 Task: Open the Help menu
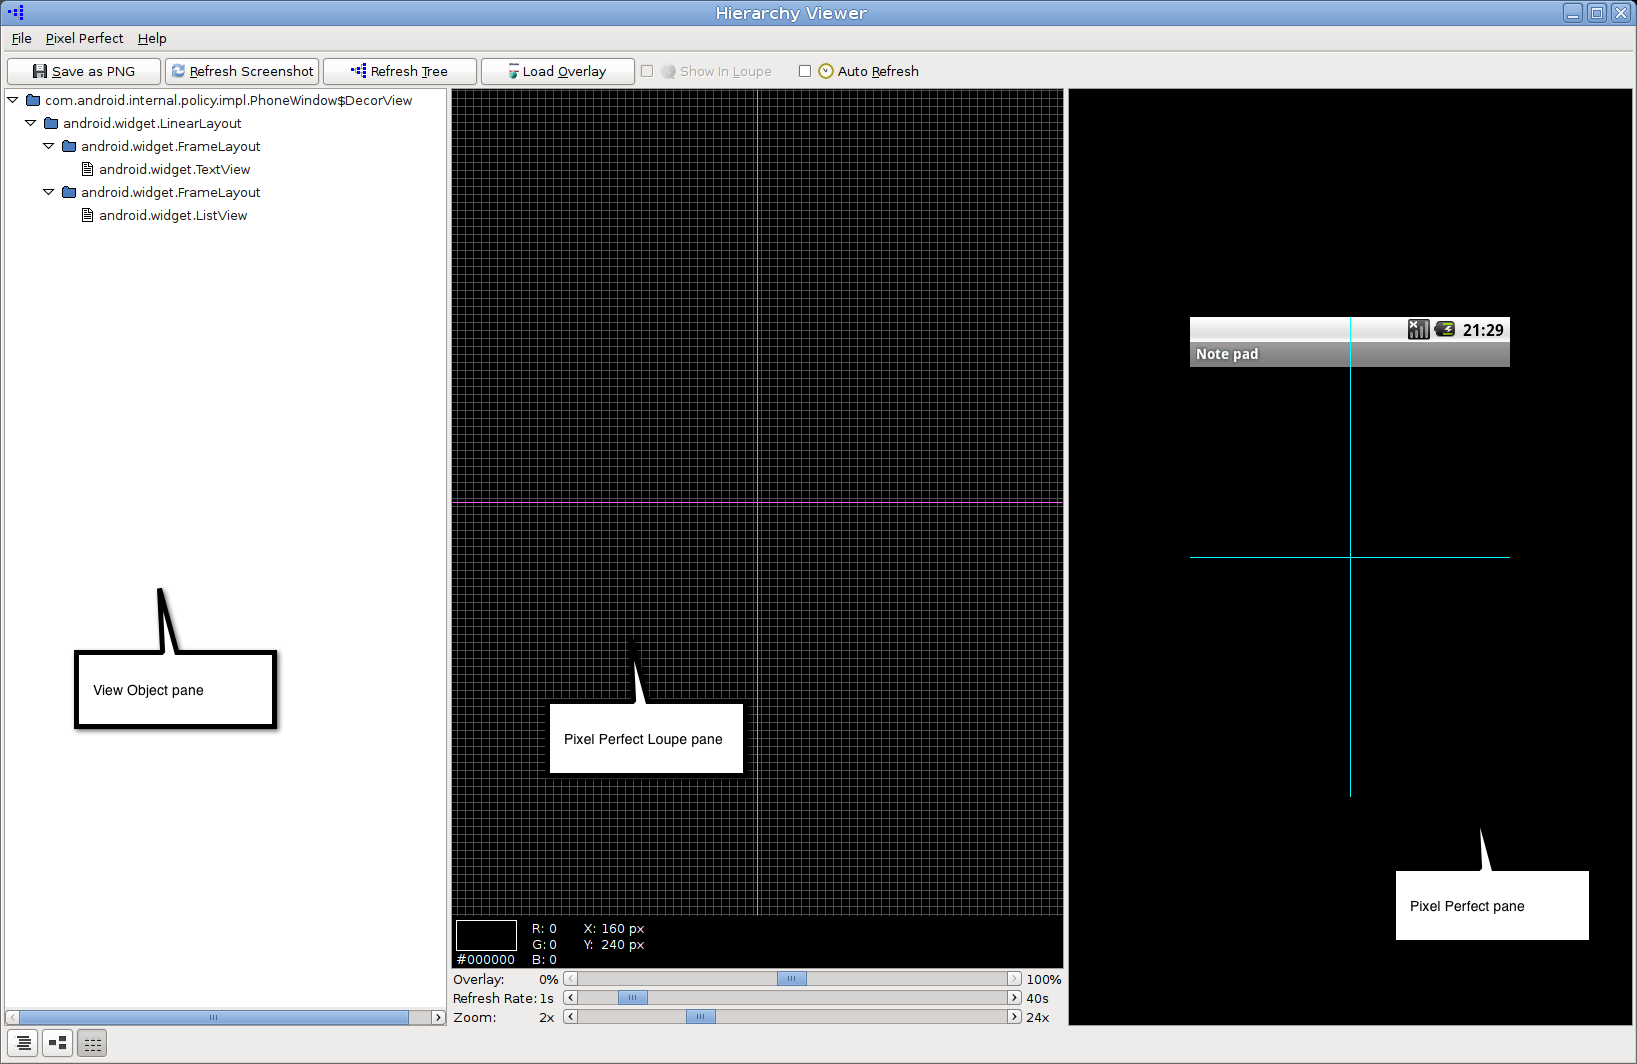(152, 38)
